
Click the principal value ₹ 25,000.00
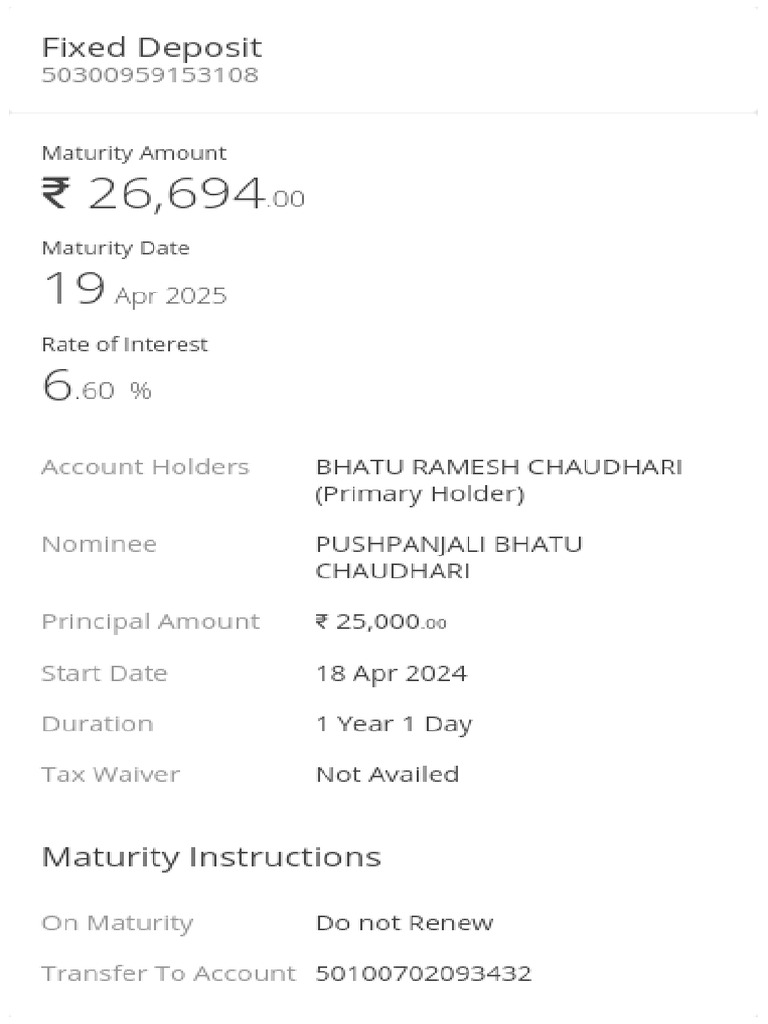(381, 622)
